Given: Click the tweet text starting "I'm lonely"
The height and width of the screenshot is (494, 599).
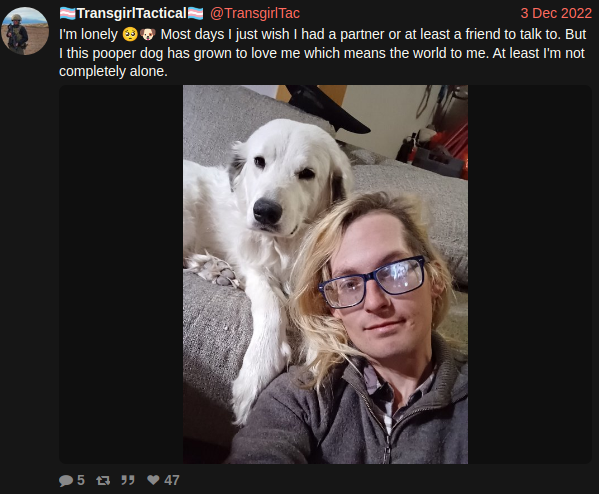Looking at the screenshot, I should point(322,53).
